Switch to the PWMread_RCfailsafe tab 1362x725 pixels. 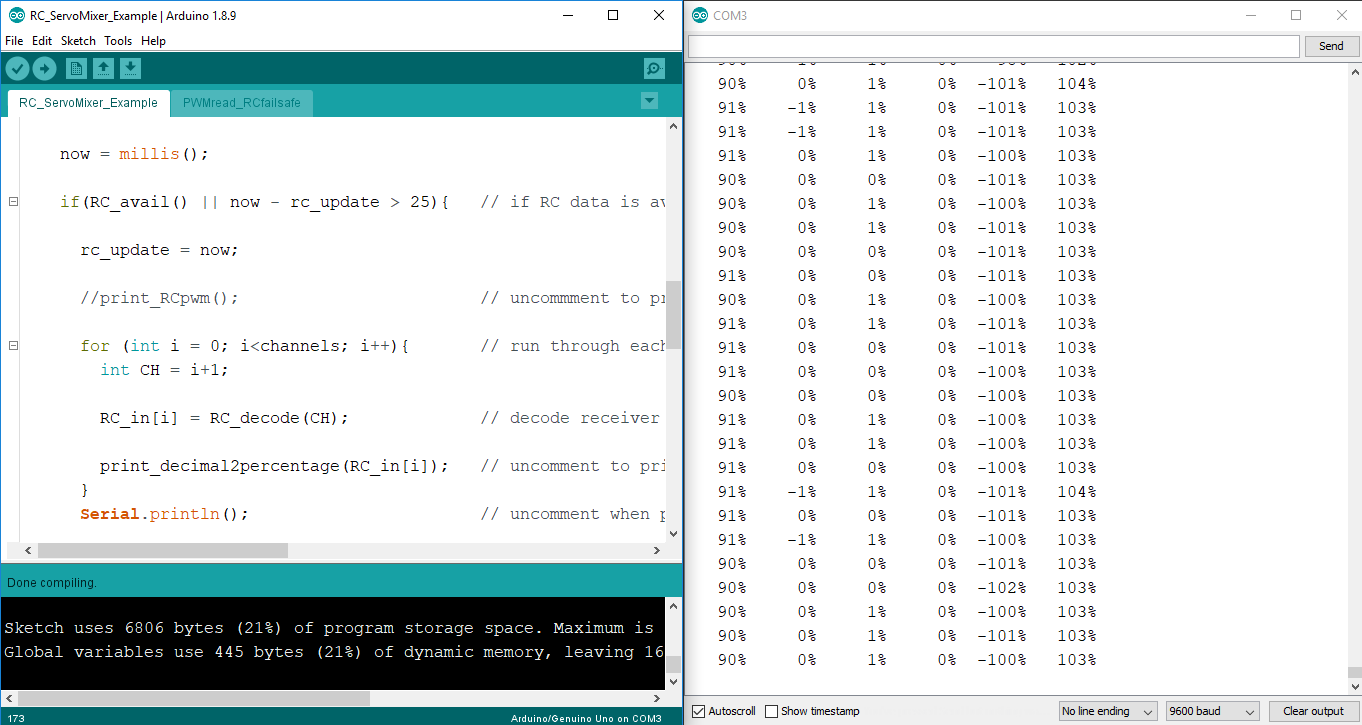tap(241, 102)
